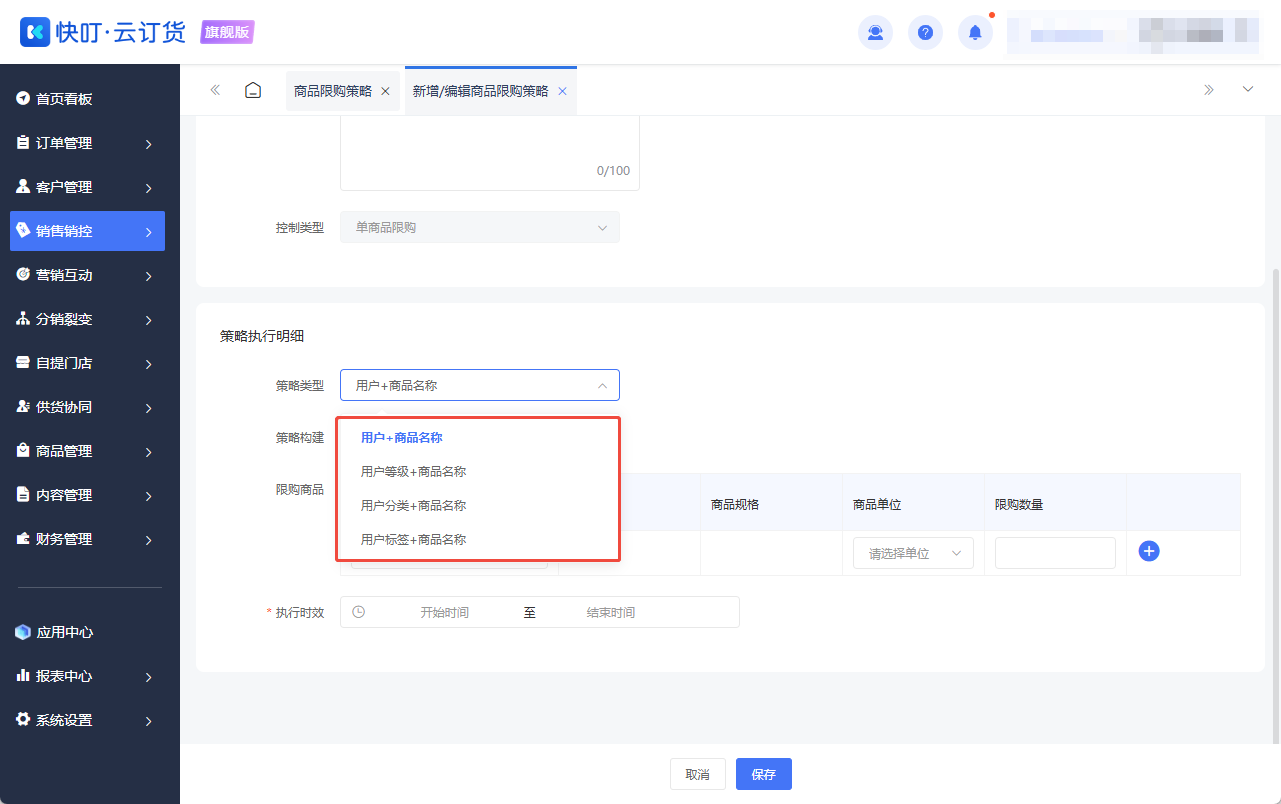Screen dimensions: 1281x804
Task: Expand the 自提门店 chevron
Action: click(x=148, y=364)
